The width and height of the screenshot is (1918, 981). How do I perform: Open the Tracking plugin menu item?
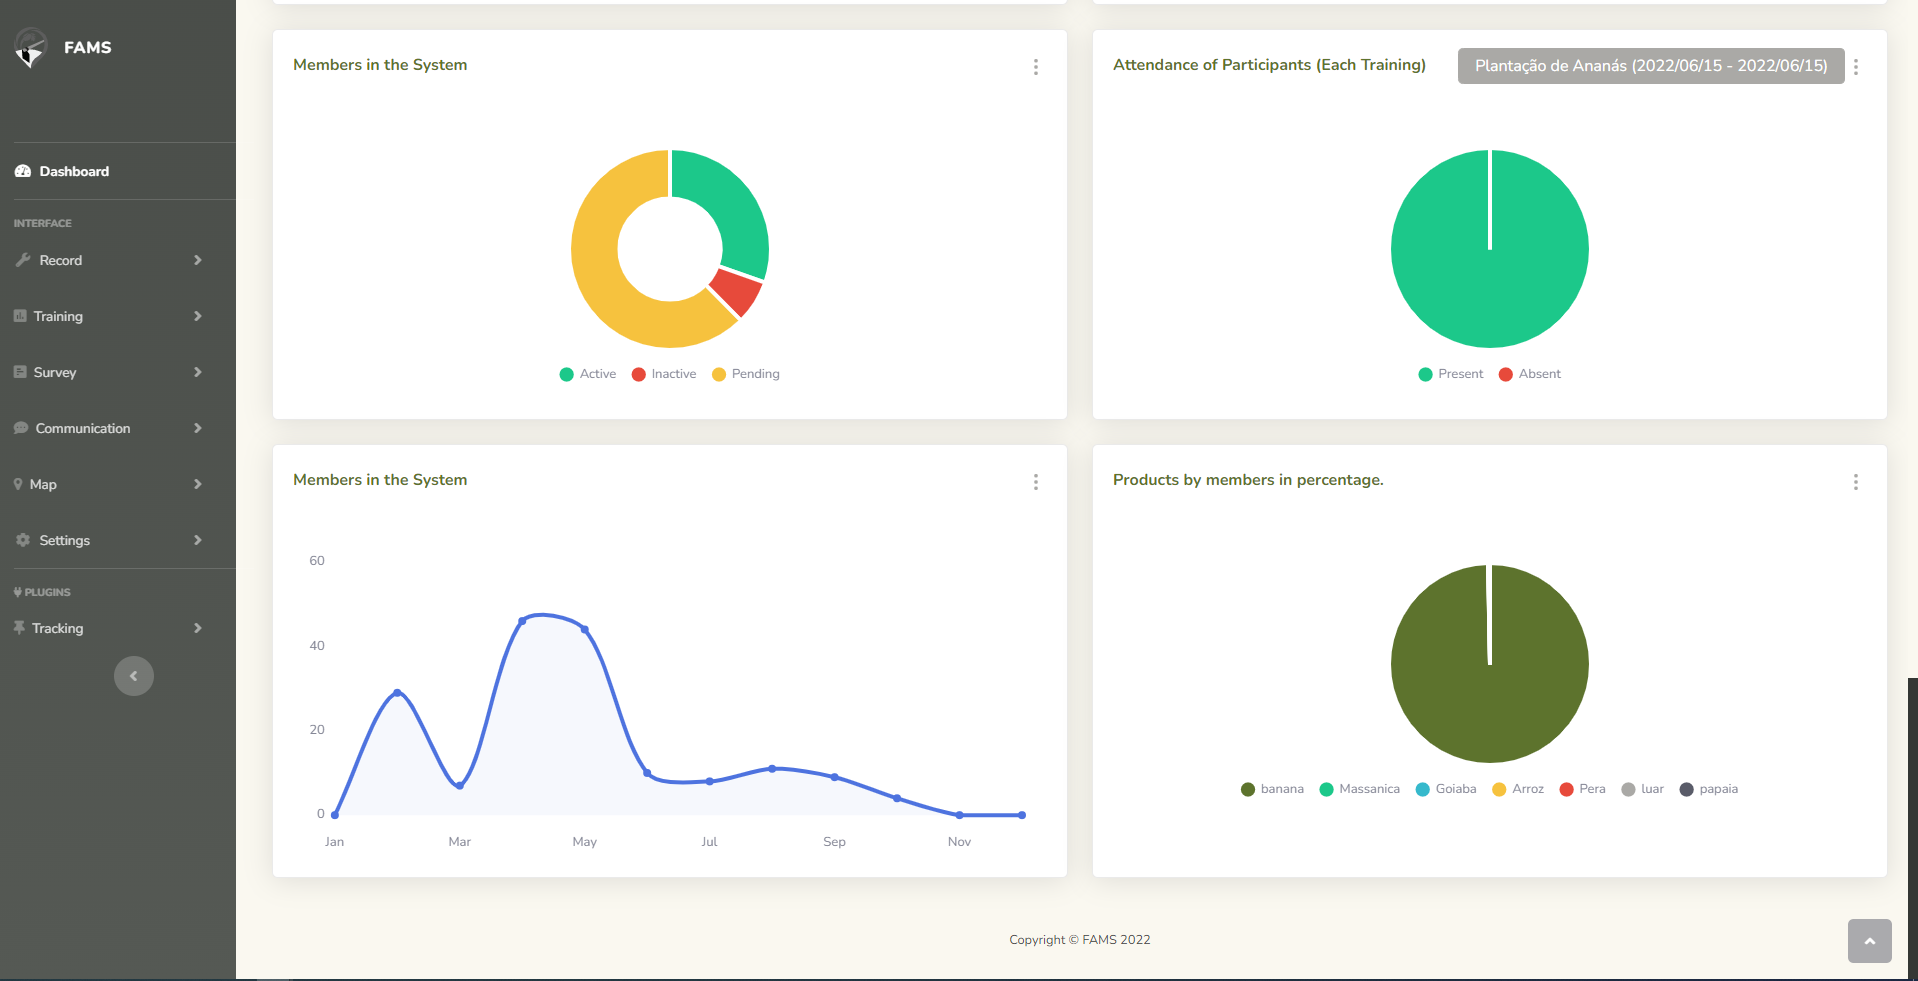[x=57, y=628]
